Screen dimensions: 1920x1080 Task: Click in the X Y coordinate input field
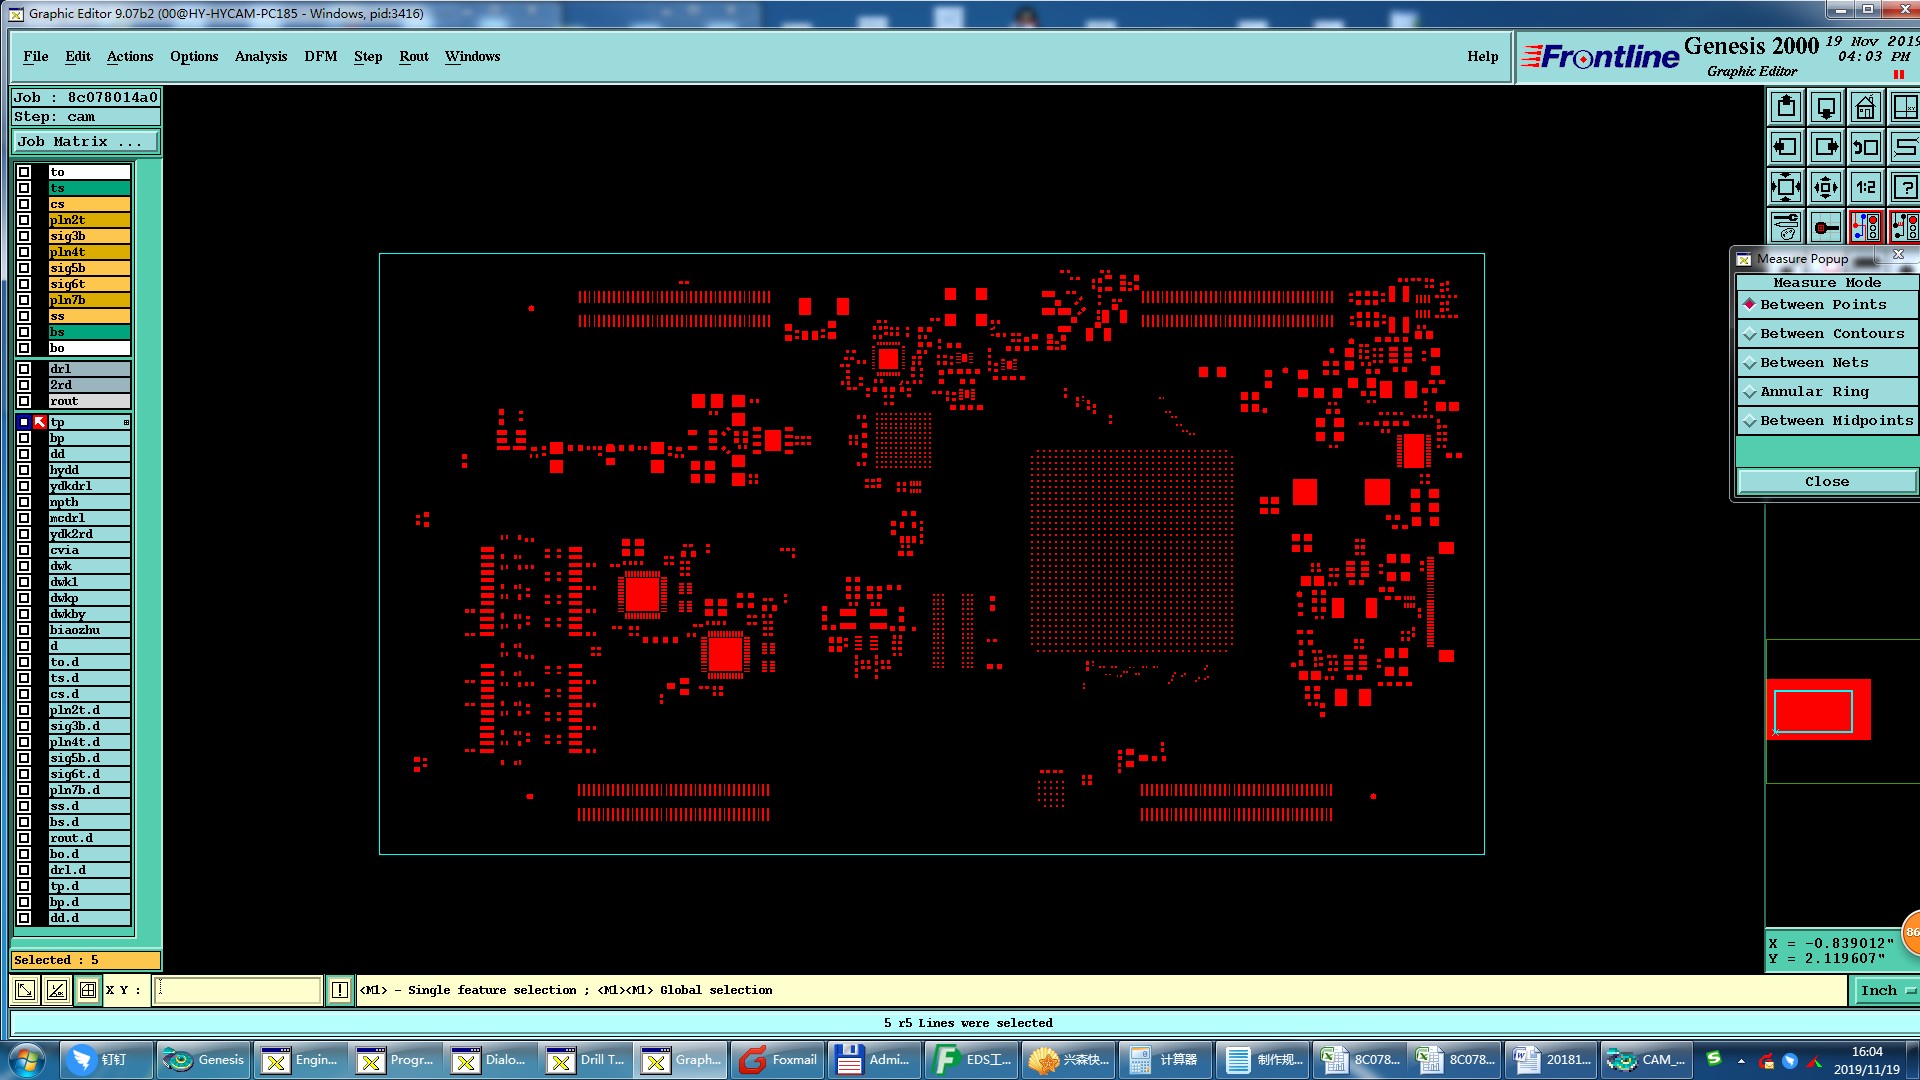(x=238, y=990)
